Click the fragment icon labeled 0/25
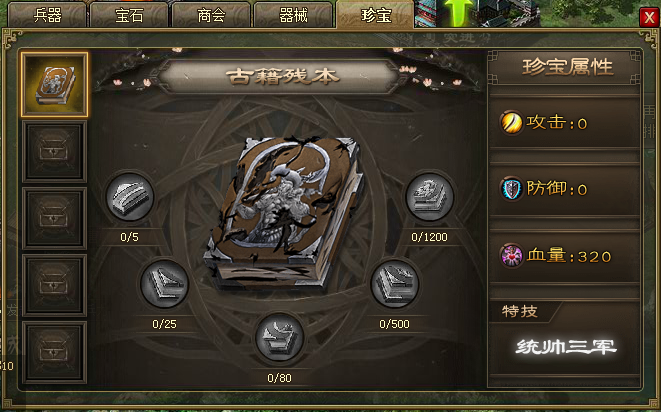 click(164, 284)
